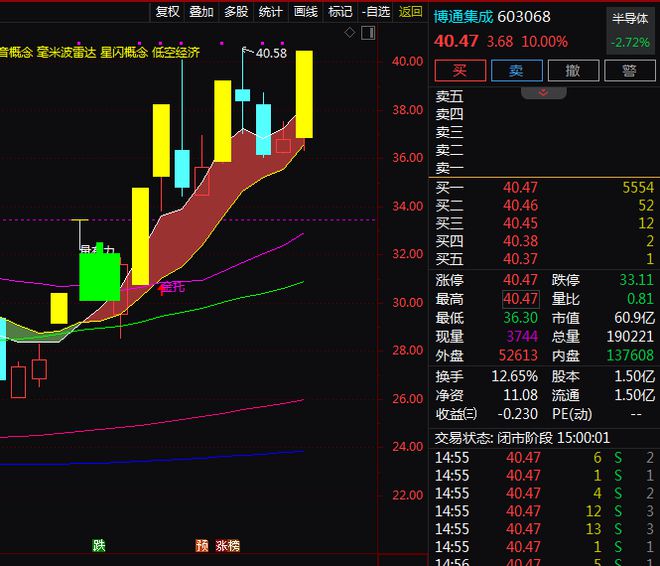Open the 统计 statistics tool
Image resolution: width=660 pixels, height=566 pixels.
coord(271,12)
